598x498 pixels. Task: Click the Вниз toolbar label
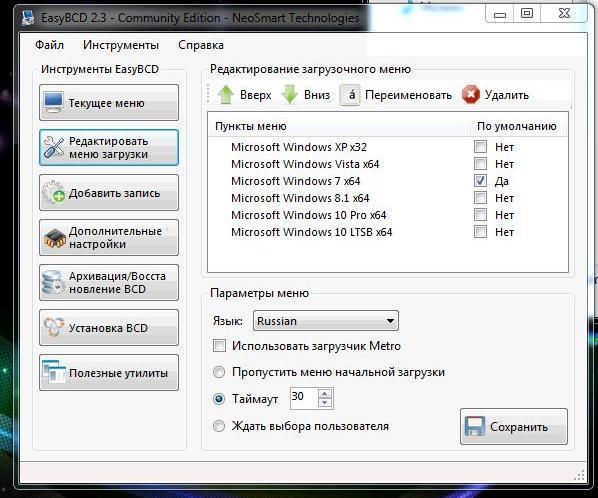317,94
